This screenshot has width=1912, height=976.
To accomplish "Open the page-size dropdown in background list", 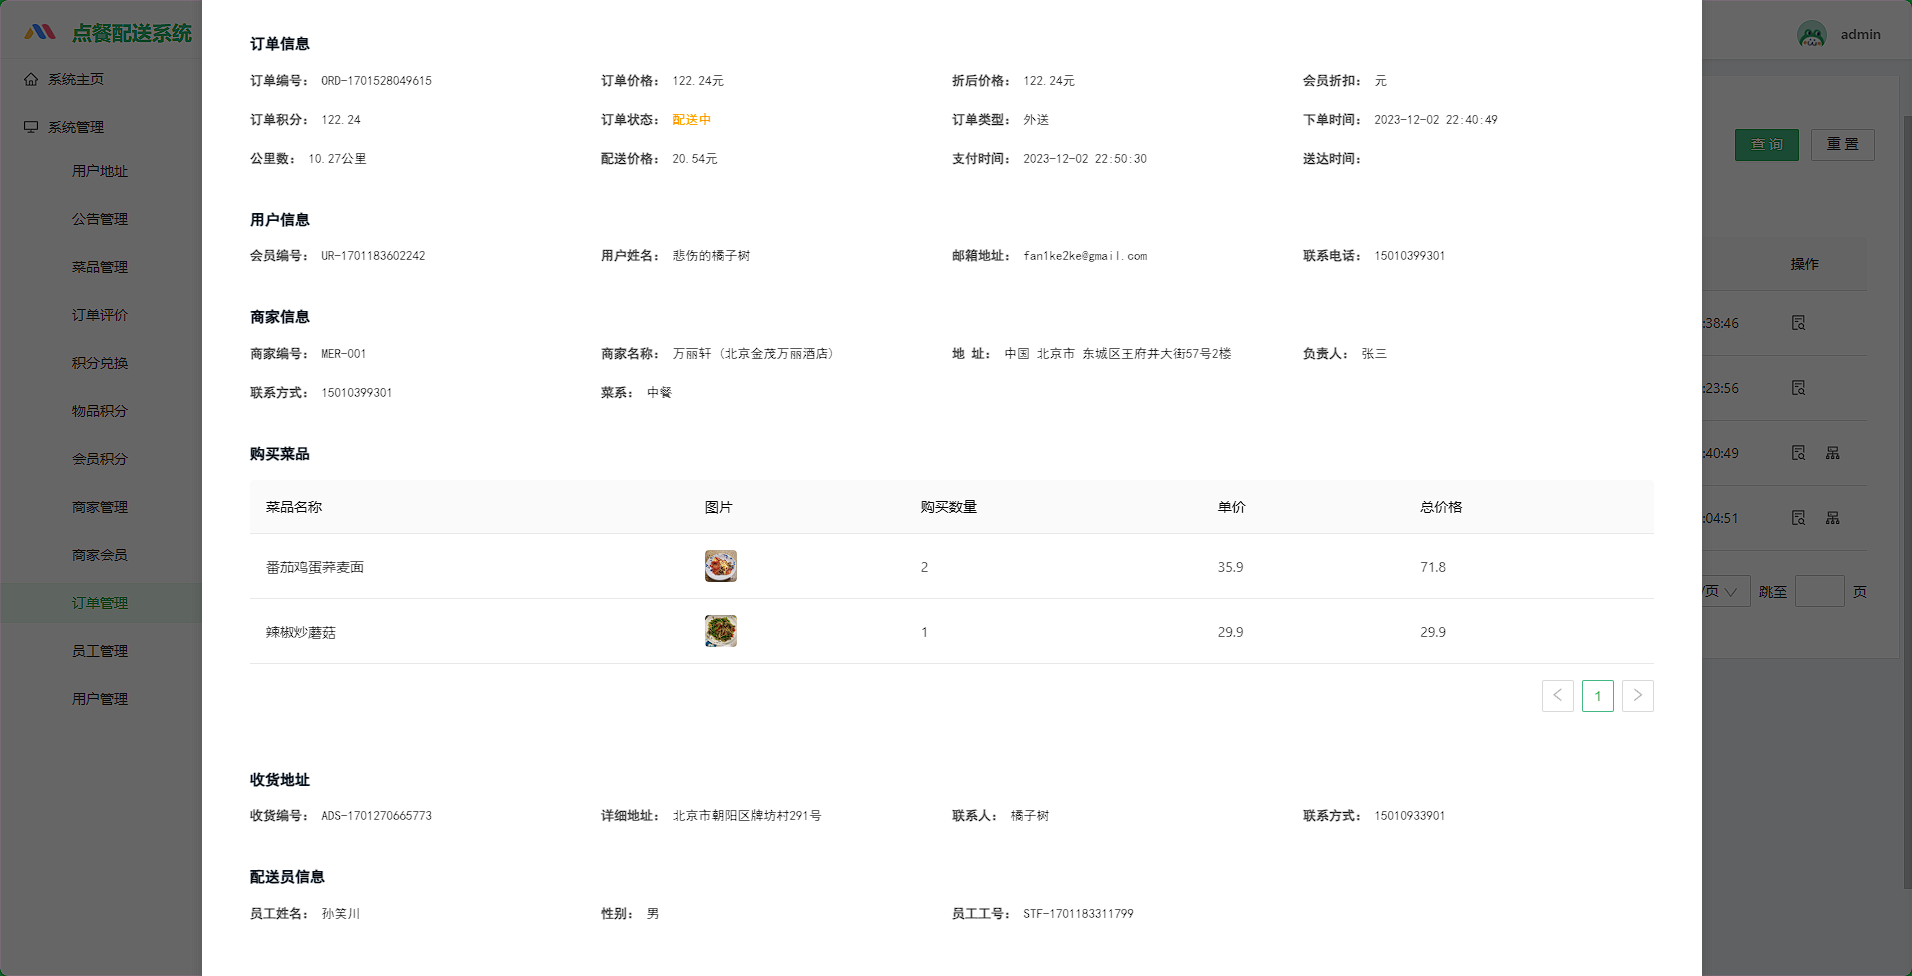I will [1725, 591].
